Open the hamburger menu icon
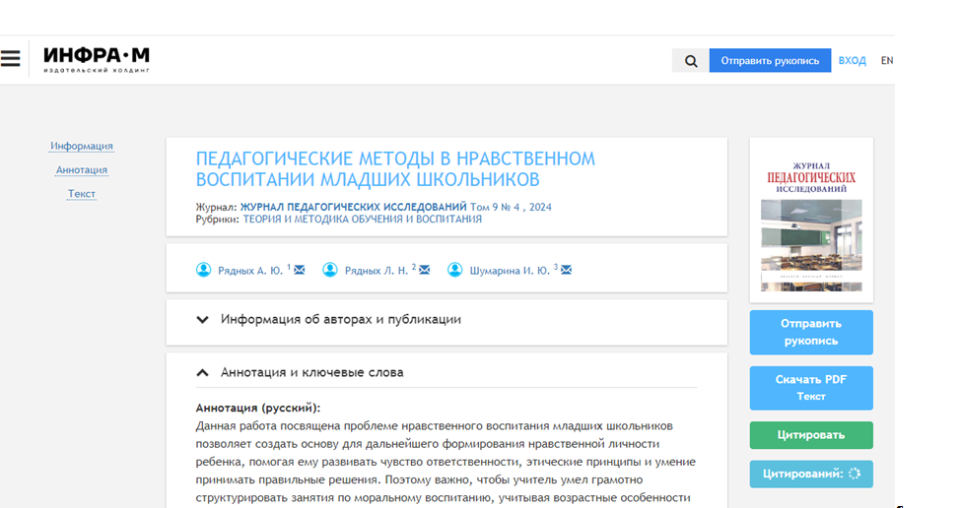The height and width of the screenshot is (508, 960). point(10,59)
